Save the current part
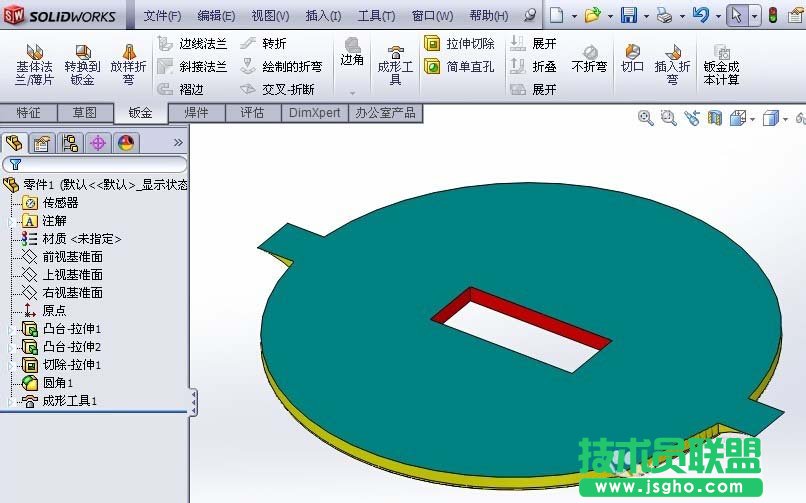The height and width of the screenshot is (503, 806). click(x=629, y=15)
